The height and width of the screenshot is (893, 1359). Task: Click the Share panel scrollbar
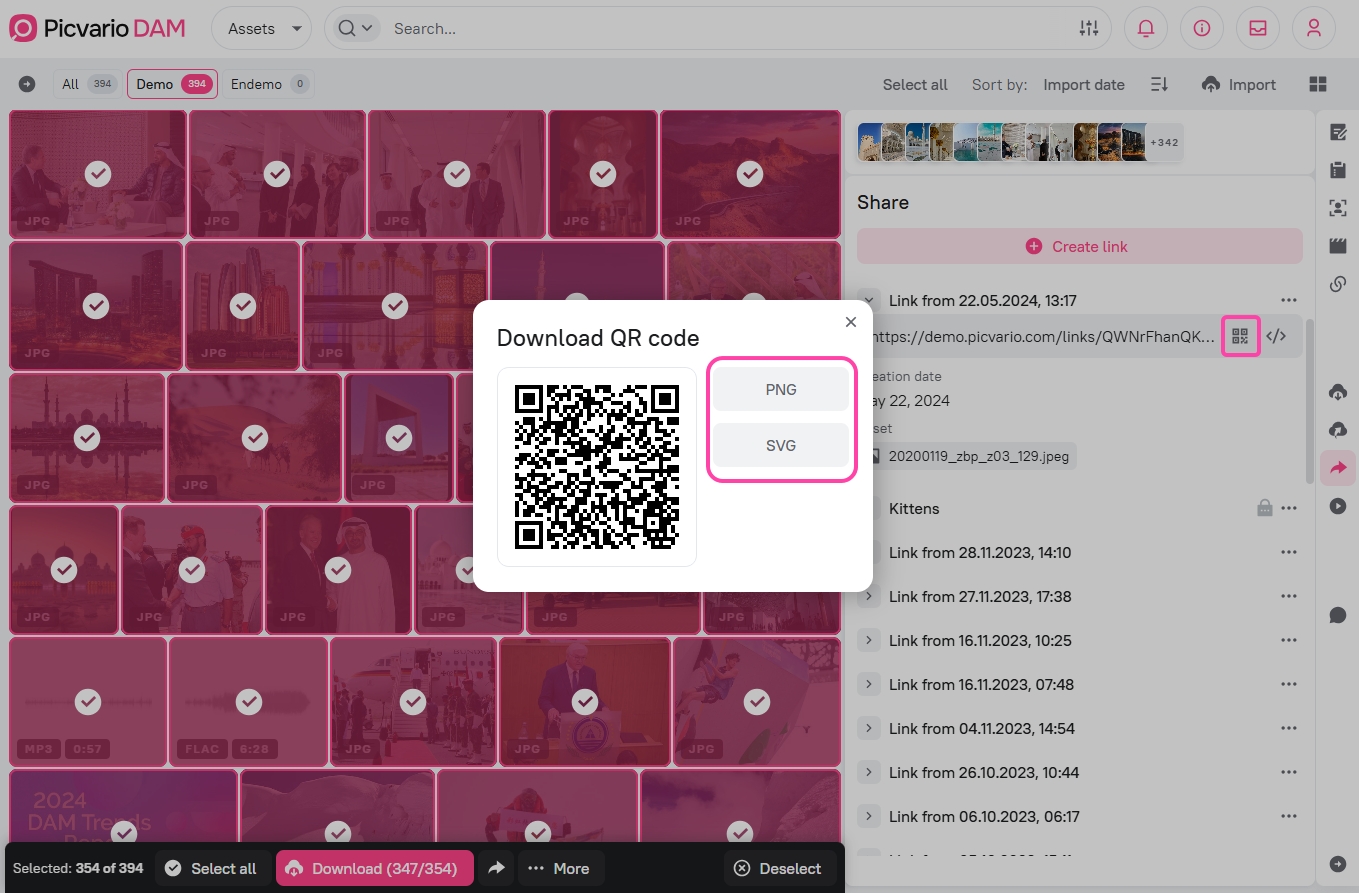1310,400
